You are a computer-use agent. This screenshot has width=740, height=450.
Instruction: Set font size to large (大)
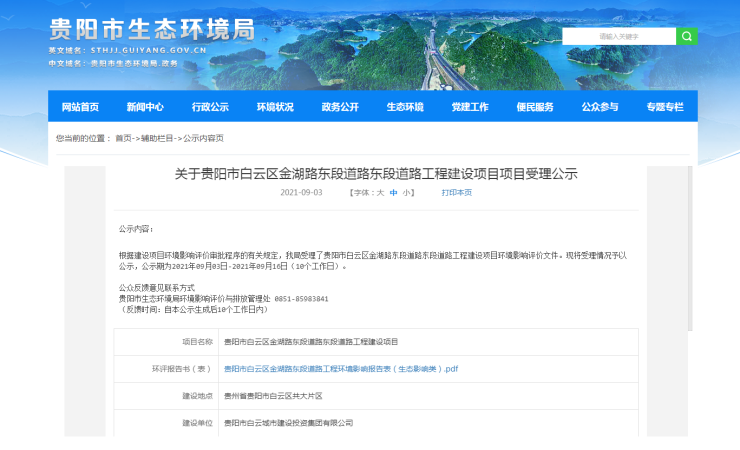[x=380, y=192]
